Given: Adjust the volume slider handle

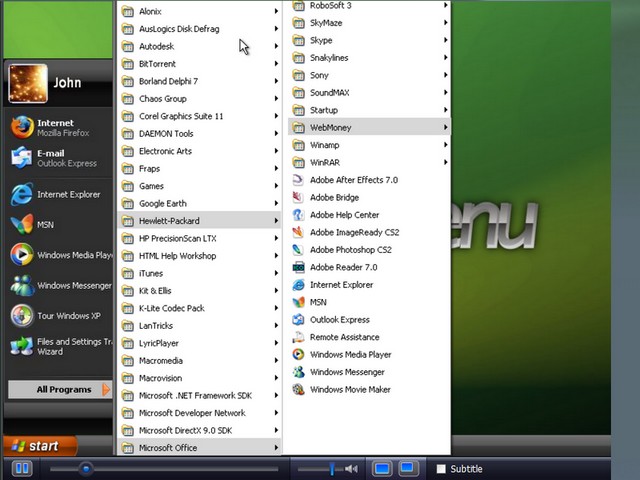Looking at the screenshot, I should pos(332,469).
